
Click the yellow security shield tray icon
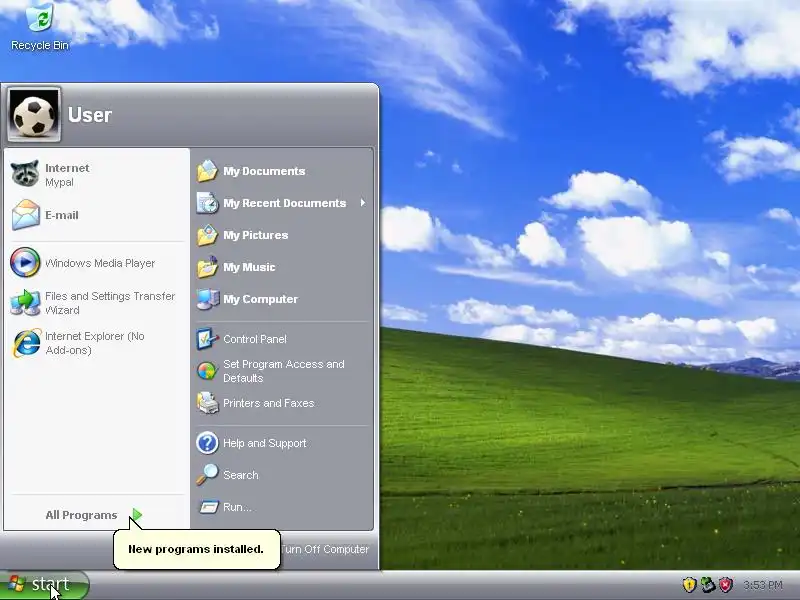point(689,585)
